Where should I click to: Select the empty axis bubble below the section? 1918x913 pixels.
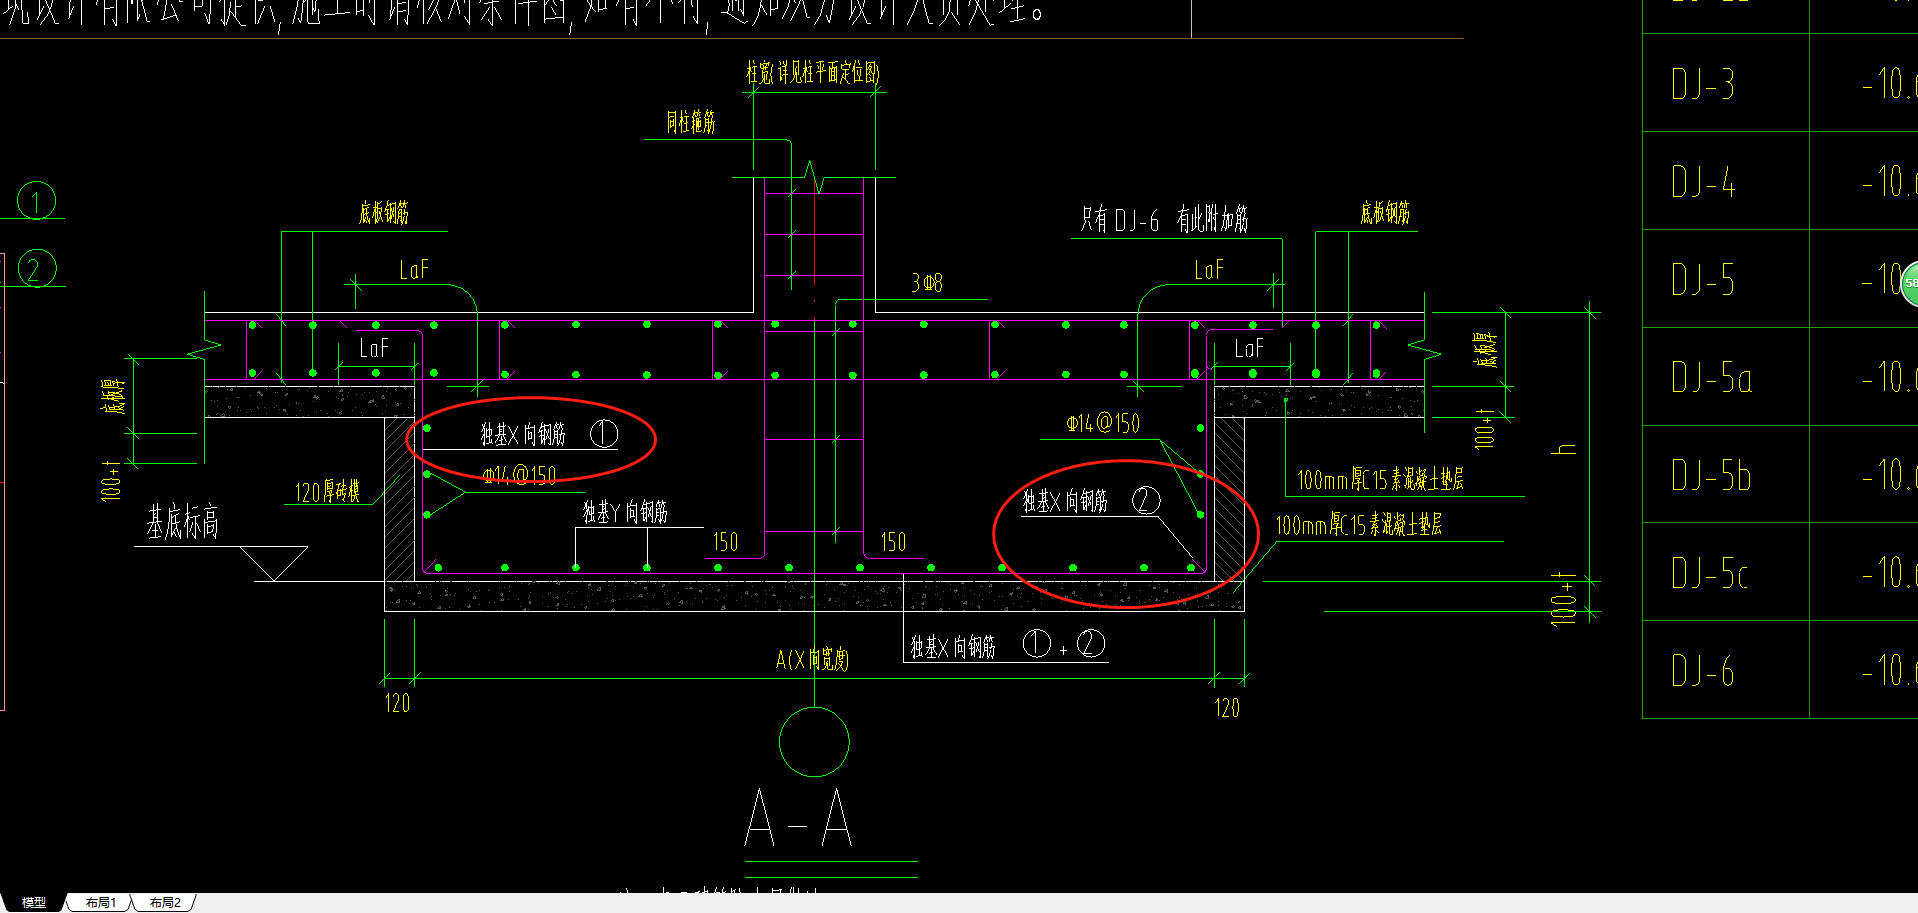(x=814, y=742)
